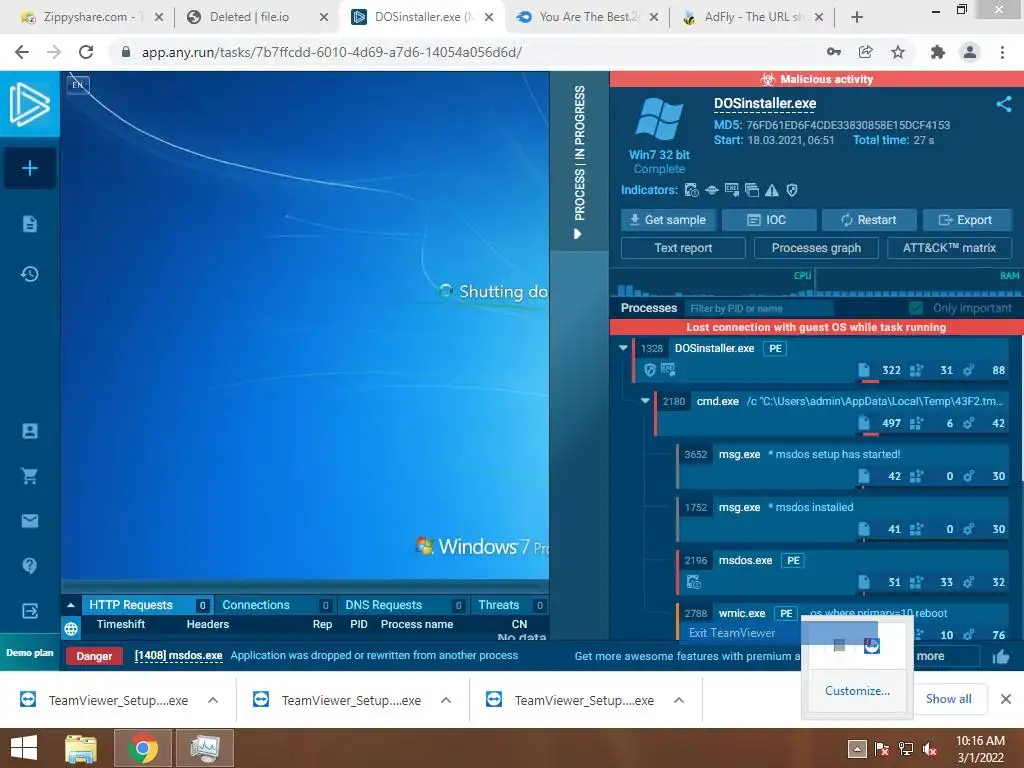Click the show hidden tray icons arrow
Screen dimensions: 1024x768
[857, 749]
